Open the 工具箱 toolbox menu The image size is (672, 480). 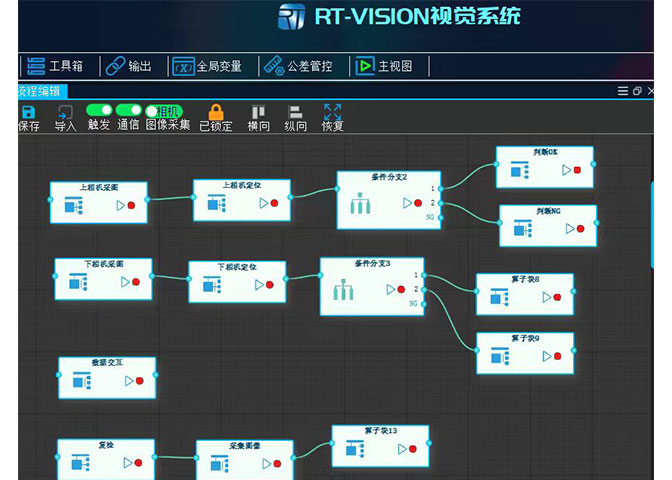click(x=55, y=66)
